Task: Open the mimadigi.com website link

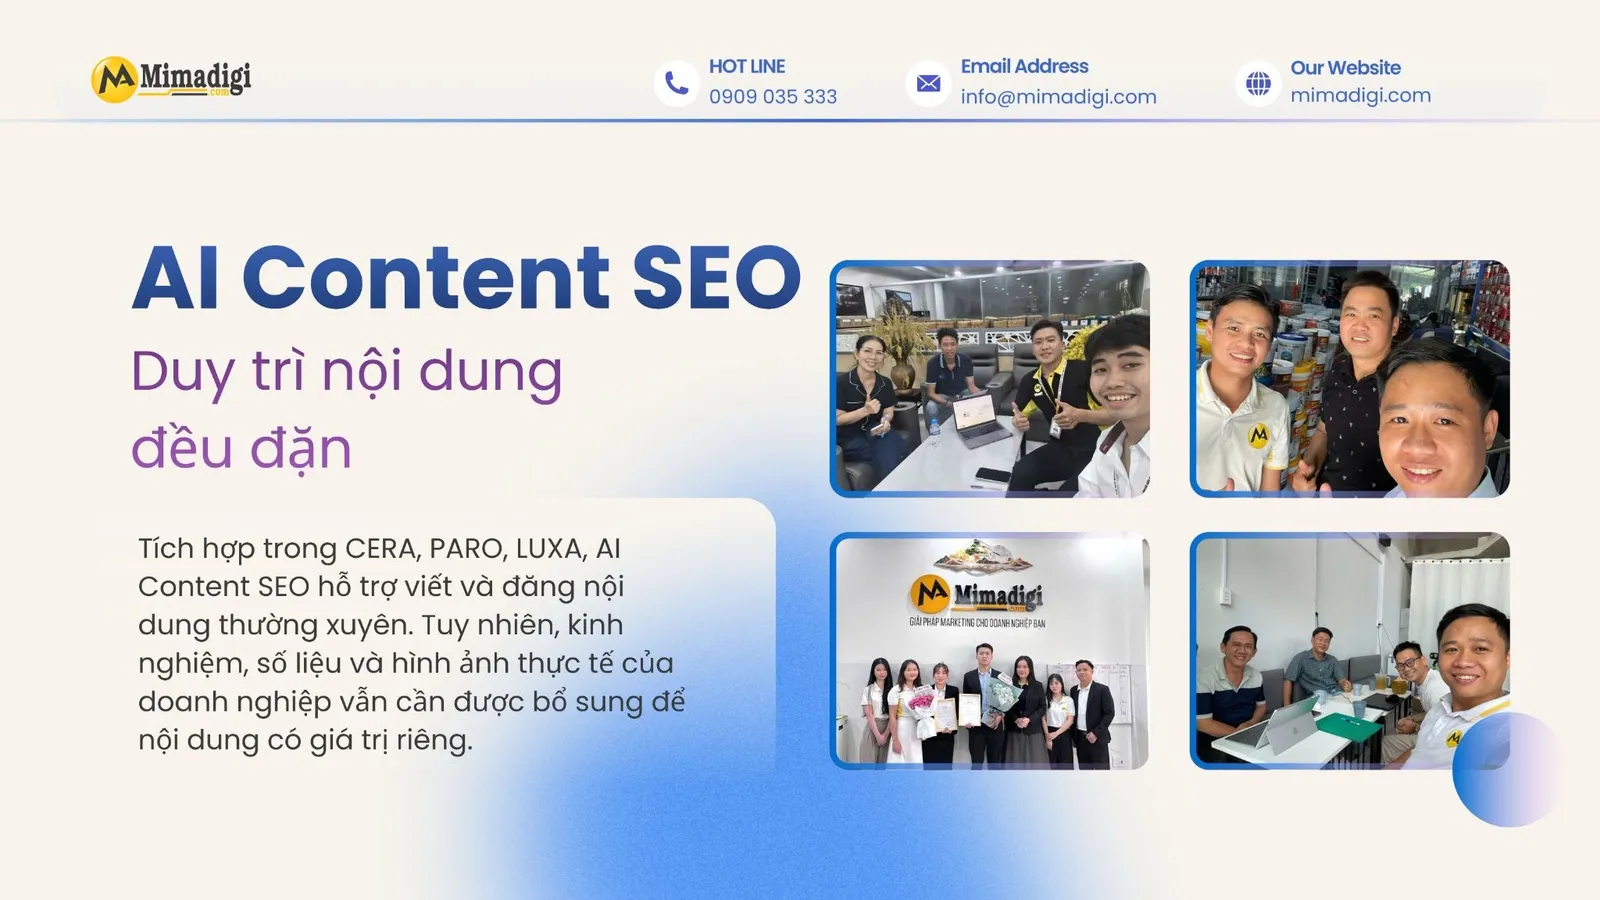Action: click(1360, 95)
